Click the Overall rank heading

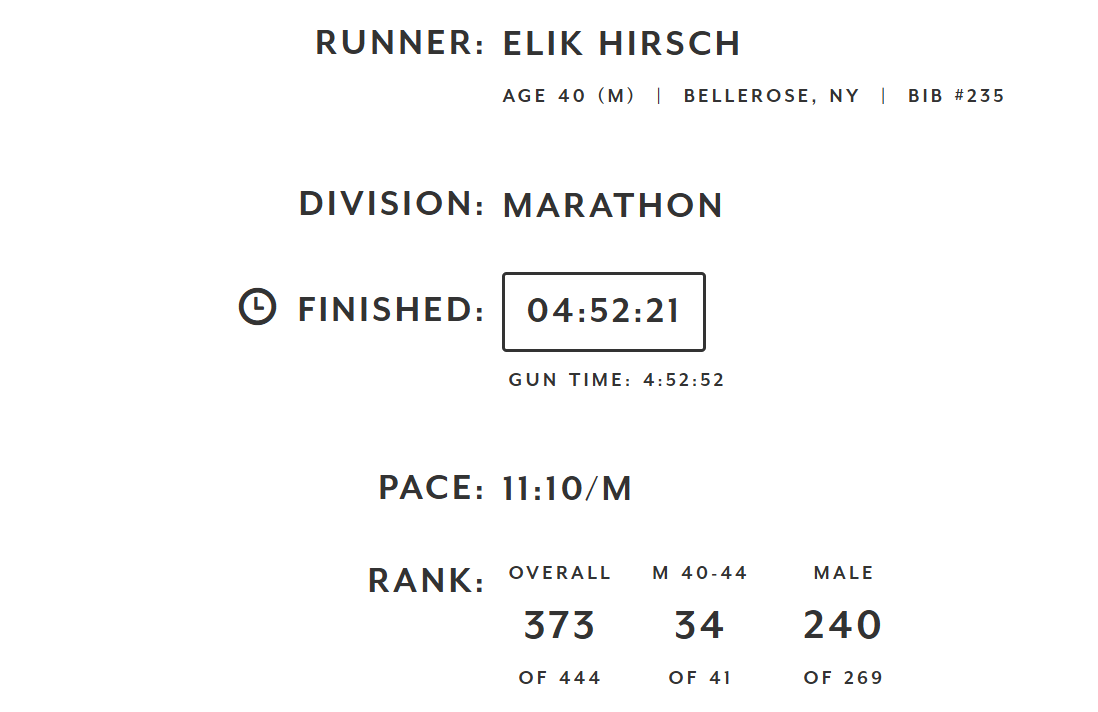pyautogui.click(x=559, y=573)
